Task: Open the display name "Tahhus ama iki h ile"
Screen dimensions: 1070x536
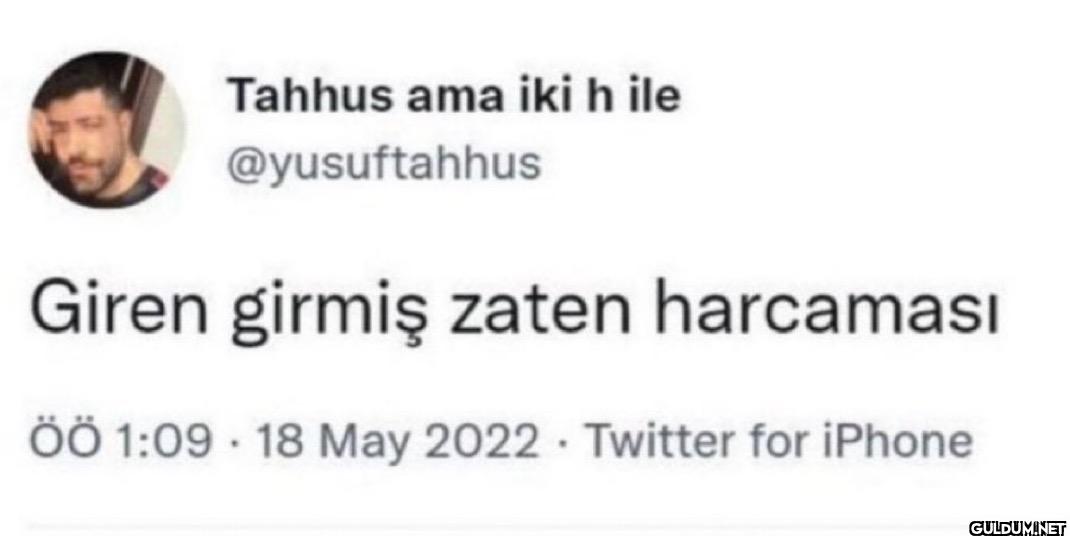Action: point(454,96)
